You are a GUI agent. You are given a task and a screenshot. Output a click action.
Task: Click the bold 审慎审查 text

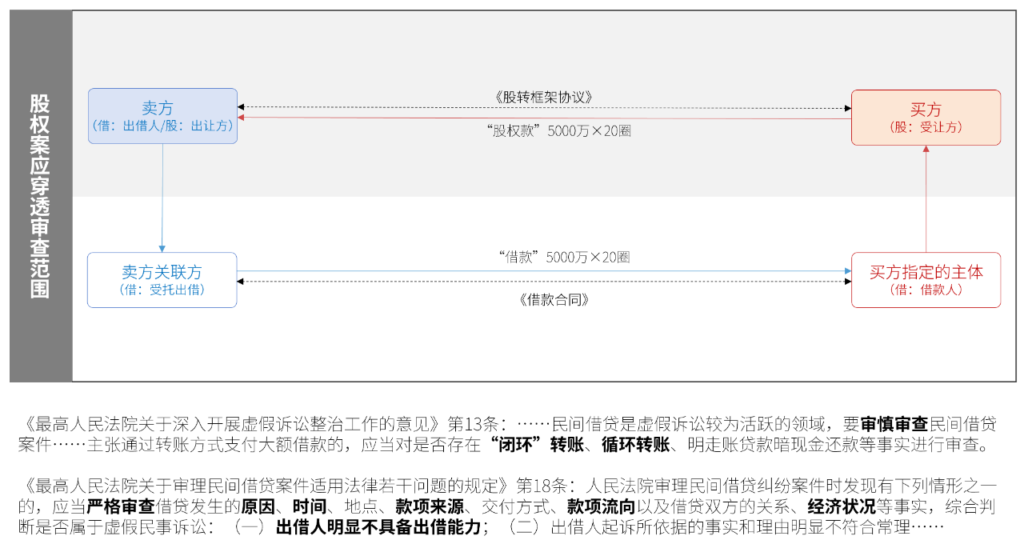coord(894,423)
